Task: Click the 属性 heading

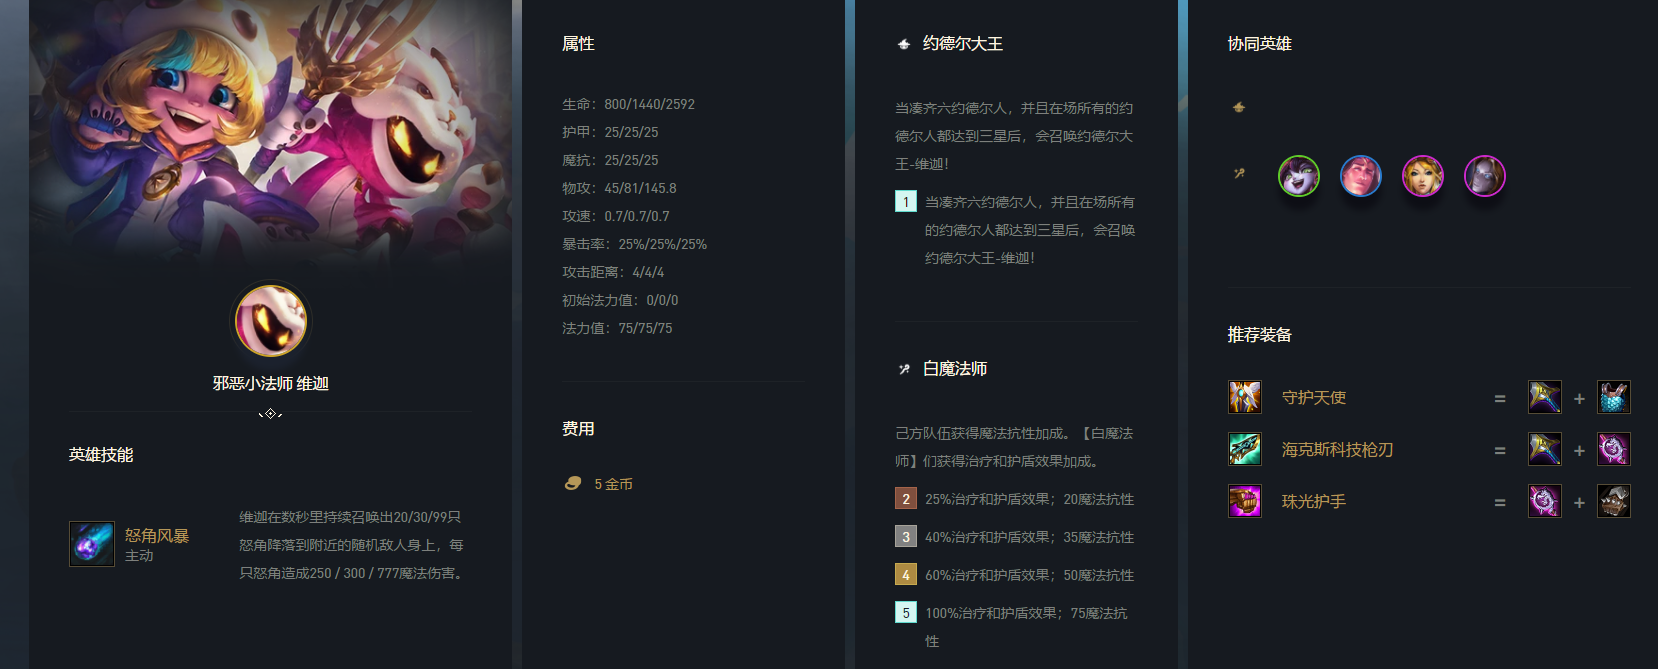Action: pyautogui.click(x=578, y=44)
